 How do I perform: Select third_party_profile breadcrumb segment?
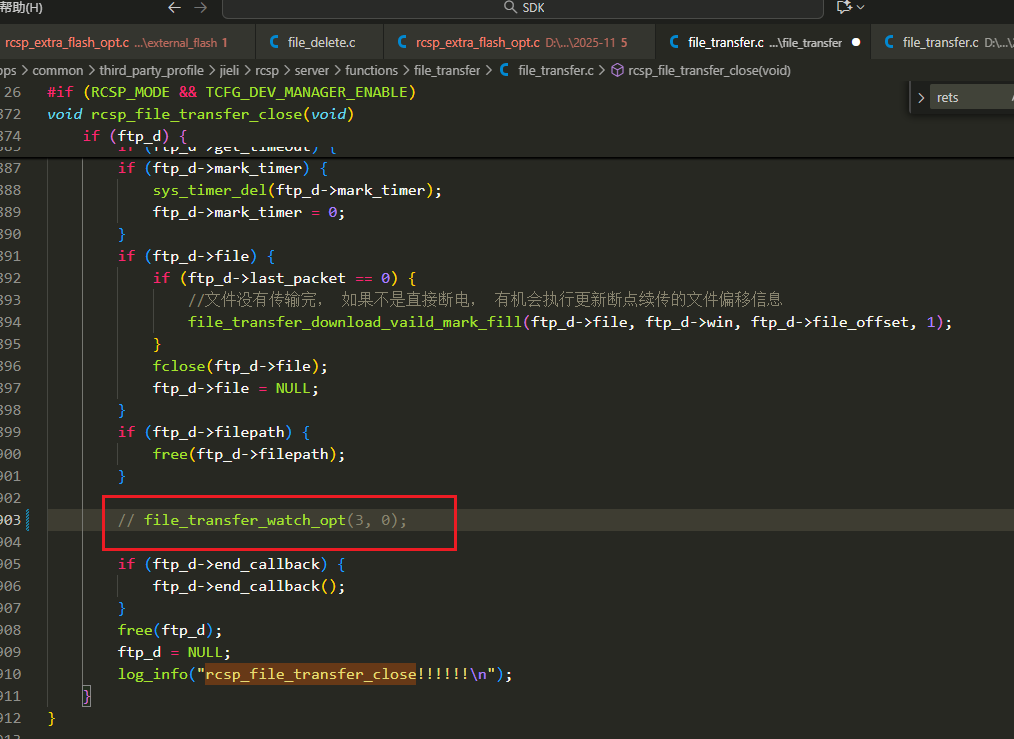(151, 70)
